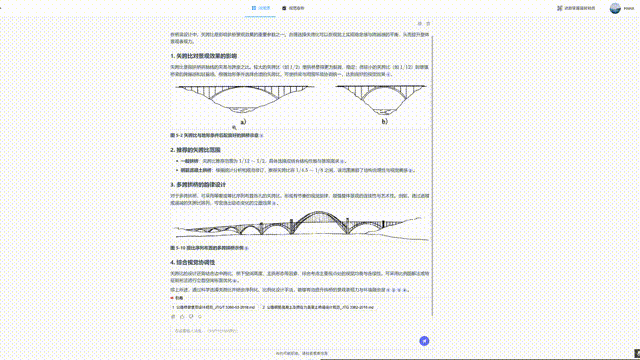This screenshot has height=360, width=640.
Task: Click citation icon after Figure 5-2 caption
Action: [262, 135]
